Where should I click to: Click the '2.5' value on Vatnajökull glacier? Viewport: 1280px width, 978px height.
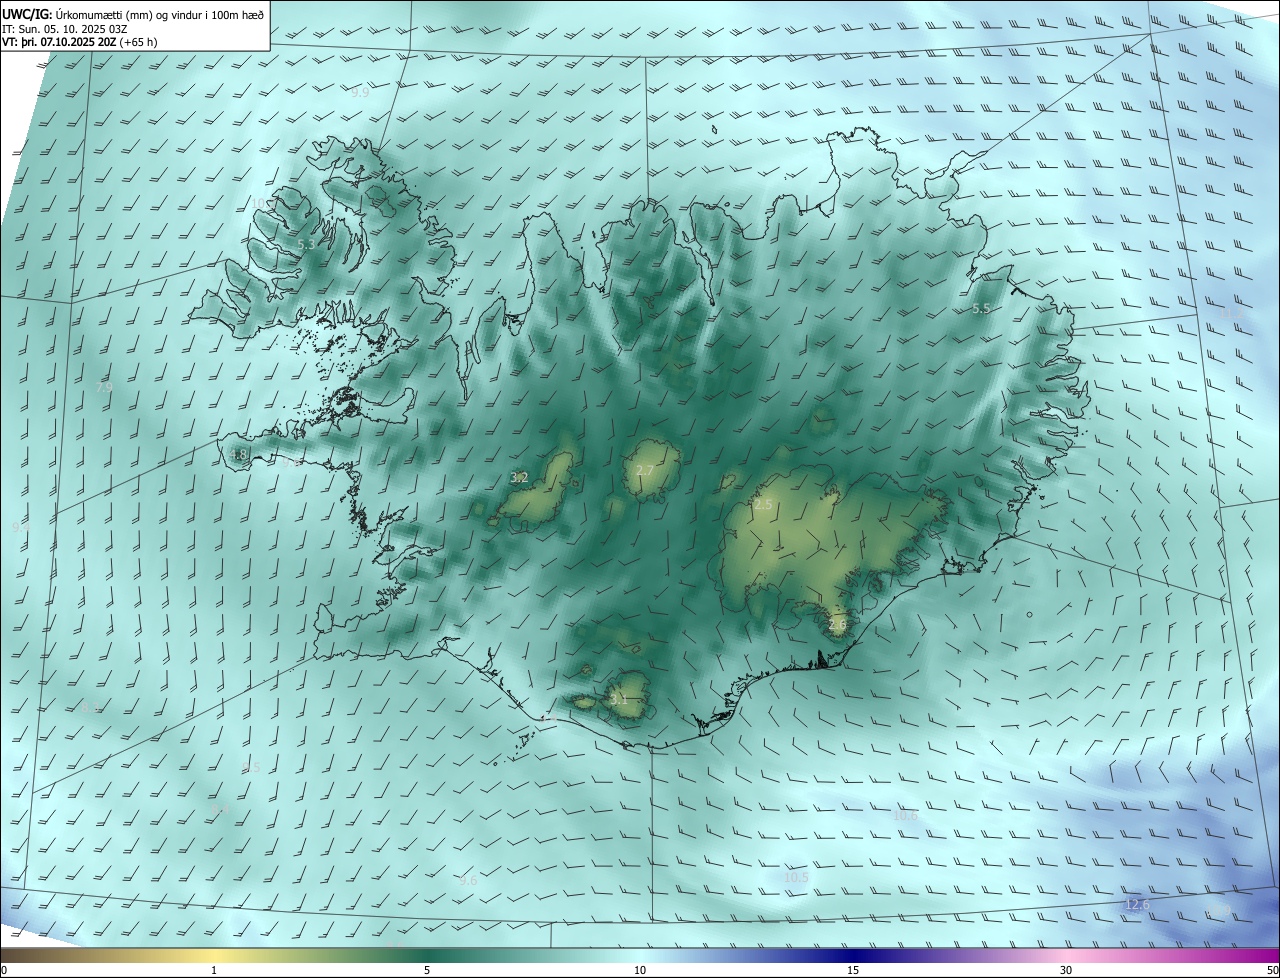[x=763, y=505]
